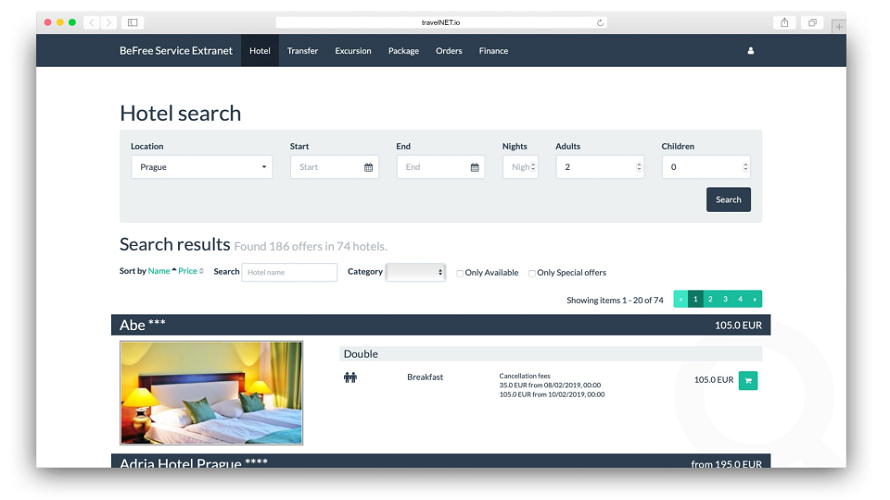
Task: Focus the Hotel name search field
Action: [289, 272]
